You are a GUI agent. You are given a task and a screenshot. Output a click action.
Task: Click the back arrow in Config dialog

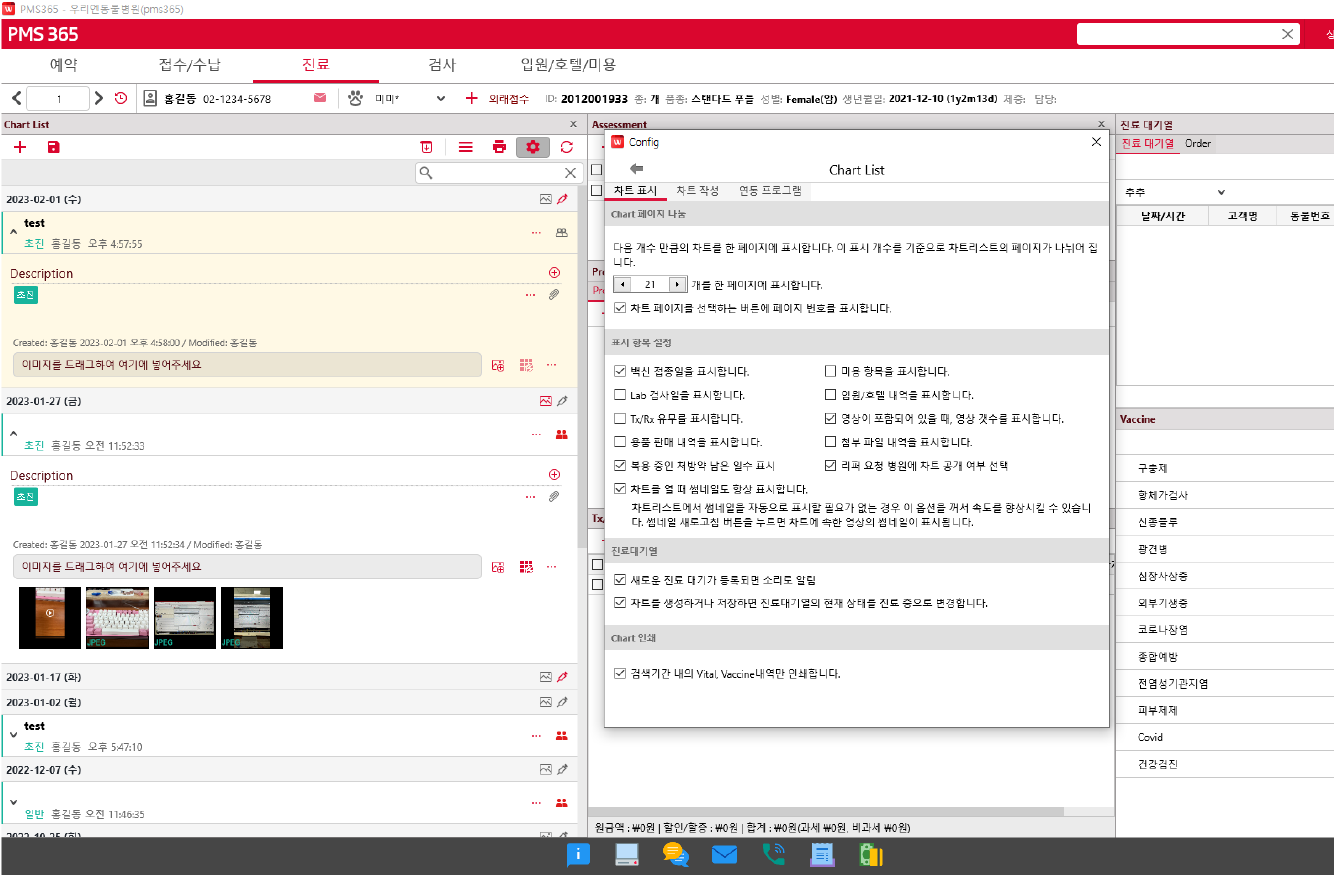coord(637,169)
